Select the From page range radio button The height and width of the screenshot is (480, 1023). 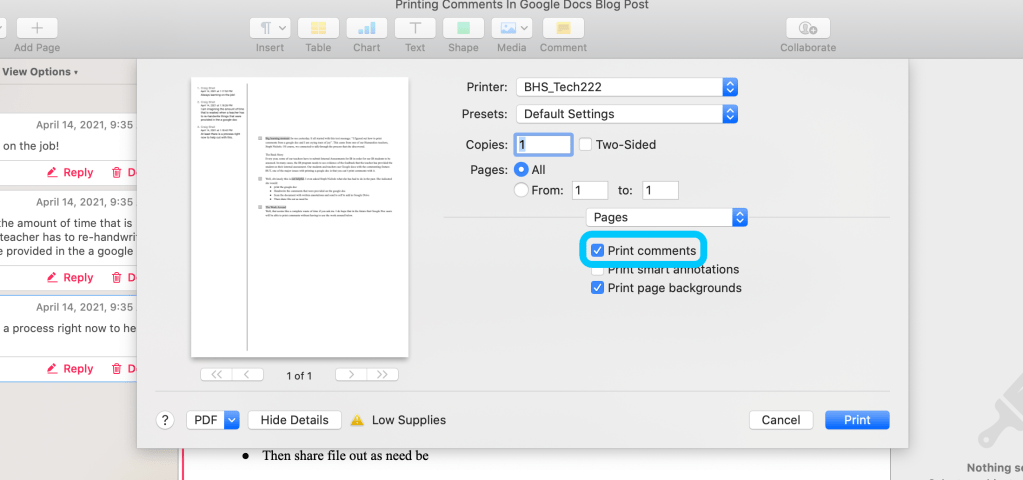521,190
